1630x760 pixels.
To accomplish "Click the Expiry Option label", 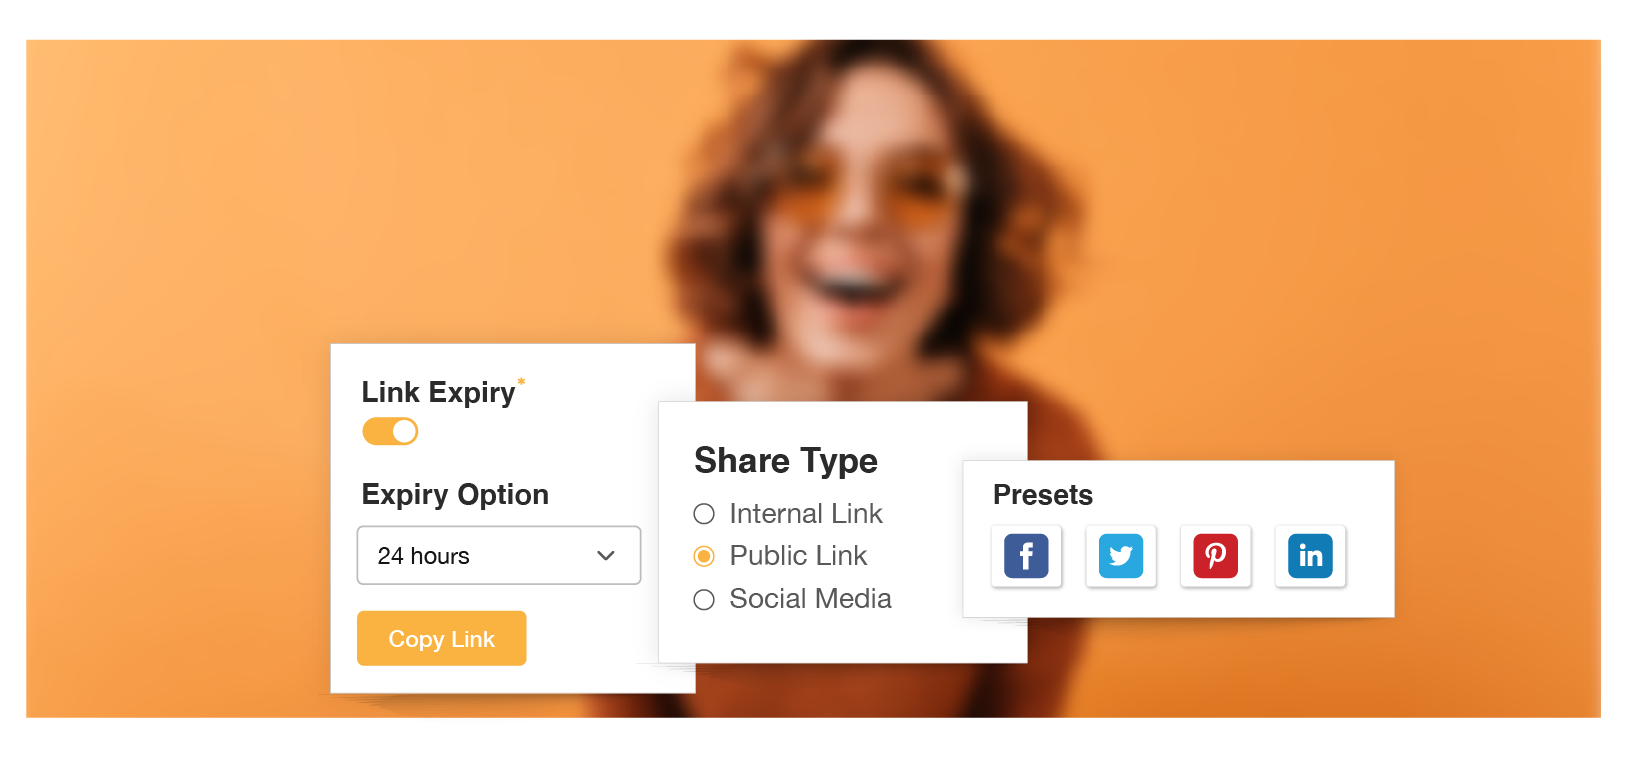I will 455,494.
